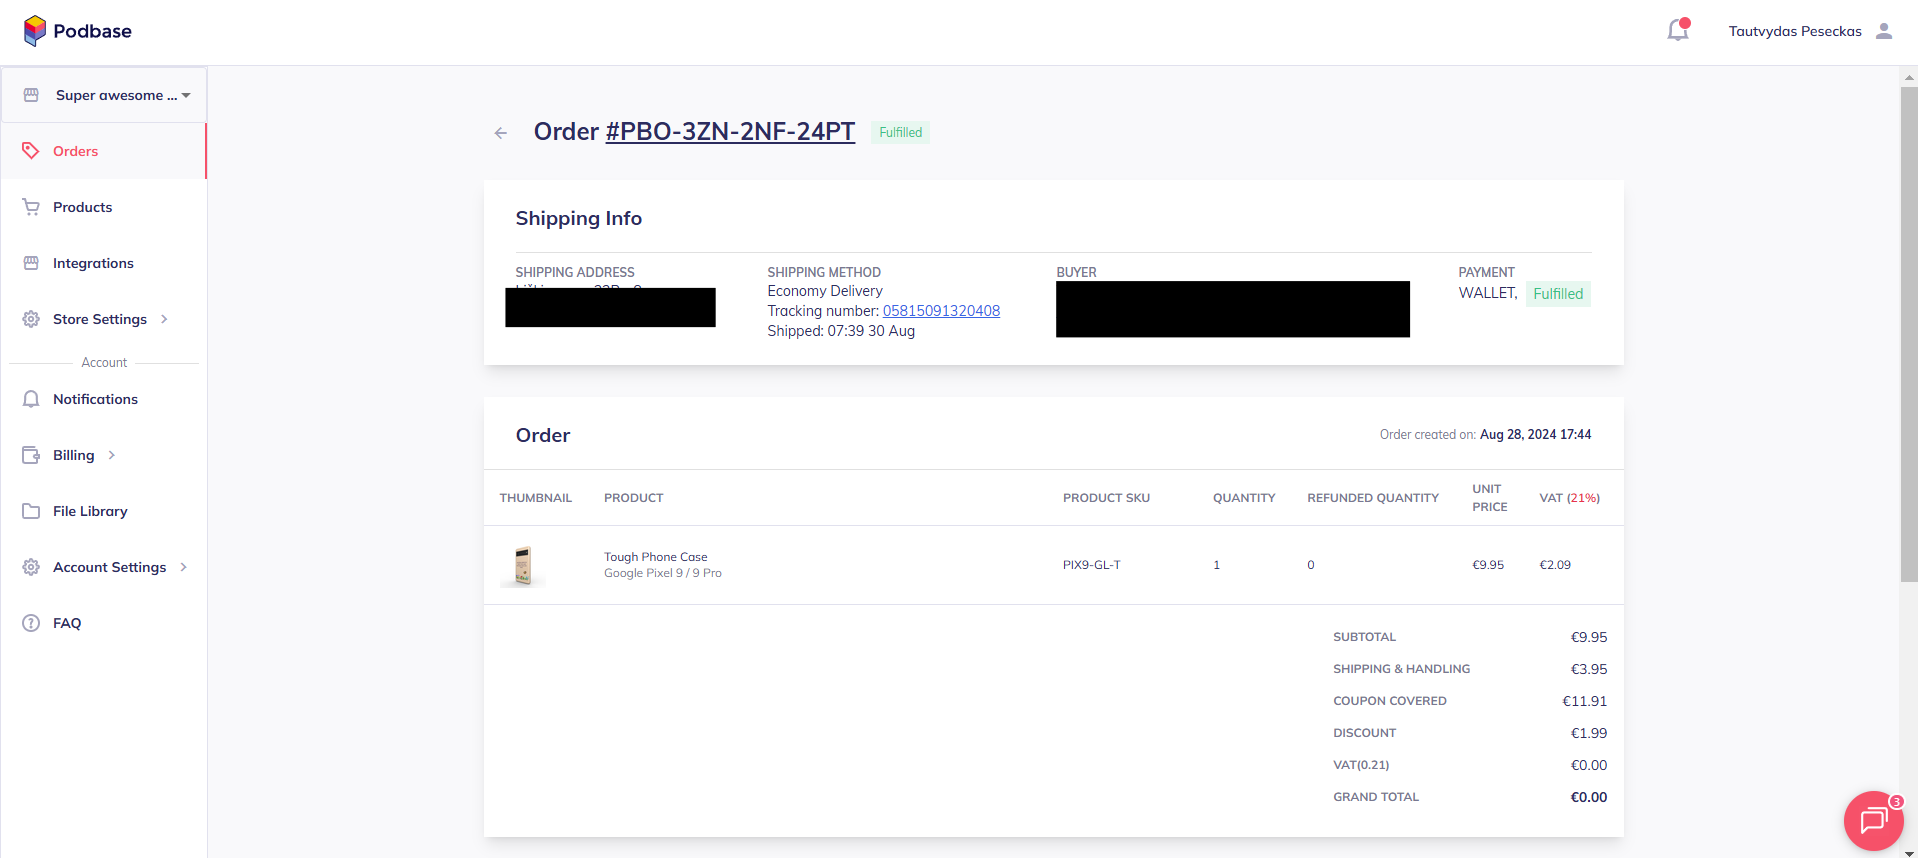The image size is (1918, 858).
Task: Click the Integrations store icon
Action: pyautogui.click(x=31, y=263)
